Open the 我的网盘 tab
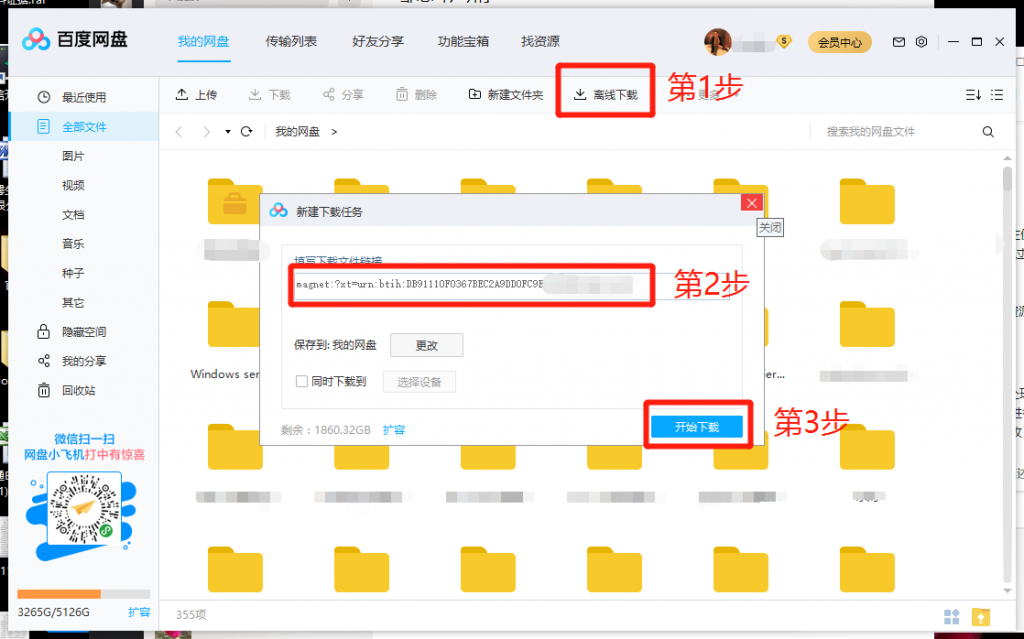Image resolution: width=1024 pixels, height=639 pixels. 203,42
